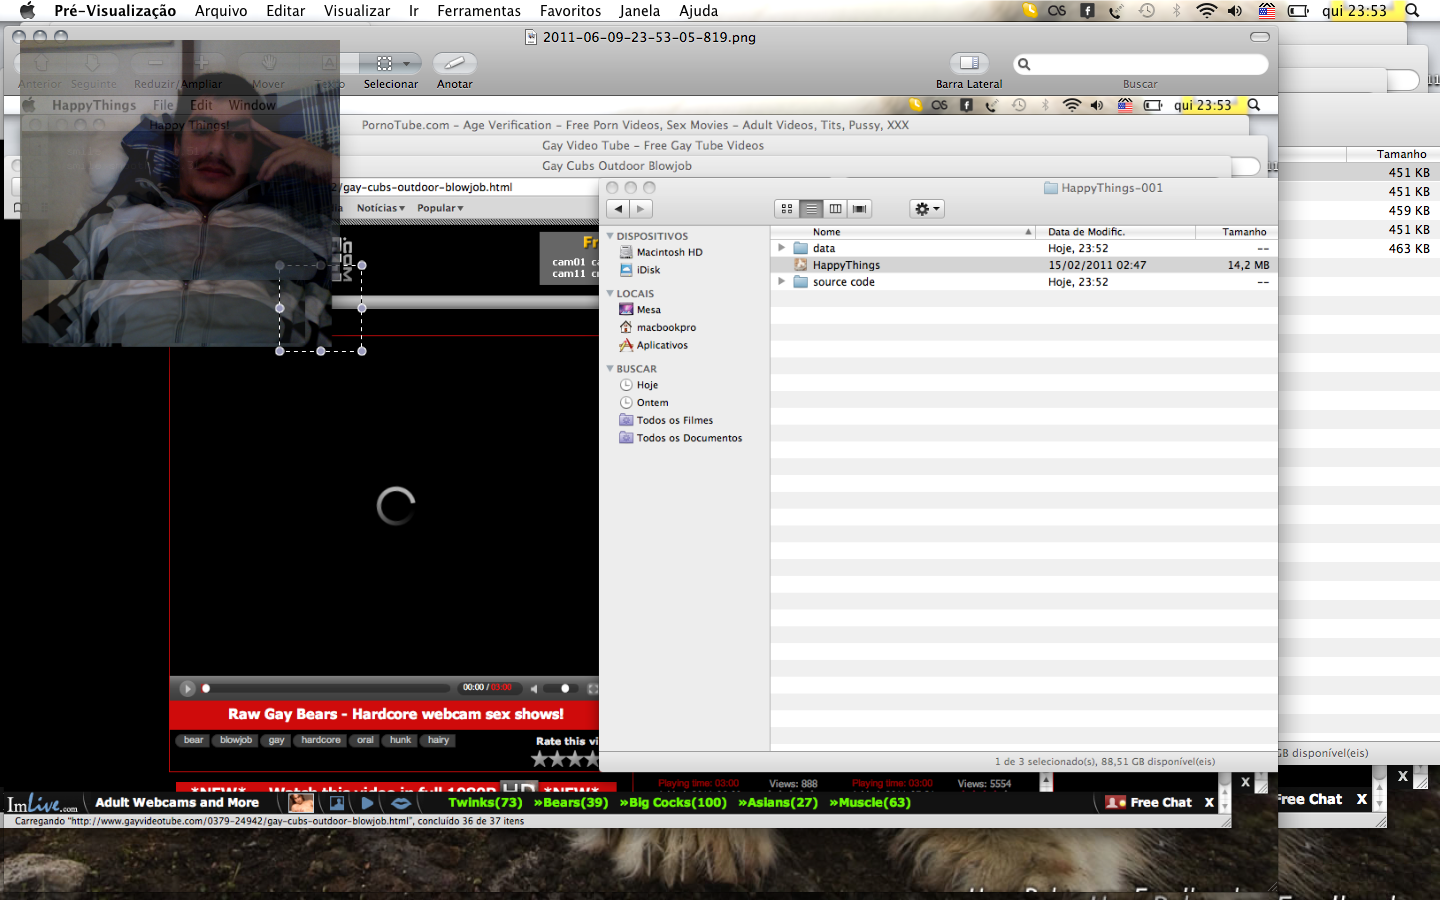Open the Popular dropdown in browser
1440x900 pixels.
[440, 208]
